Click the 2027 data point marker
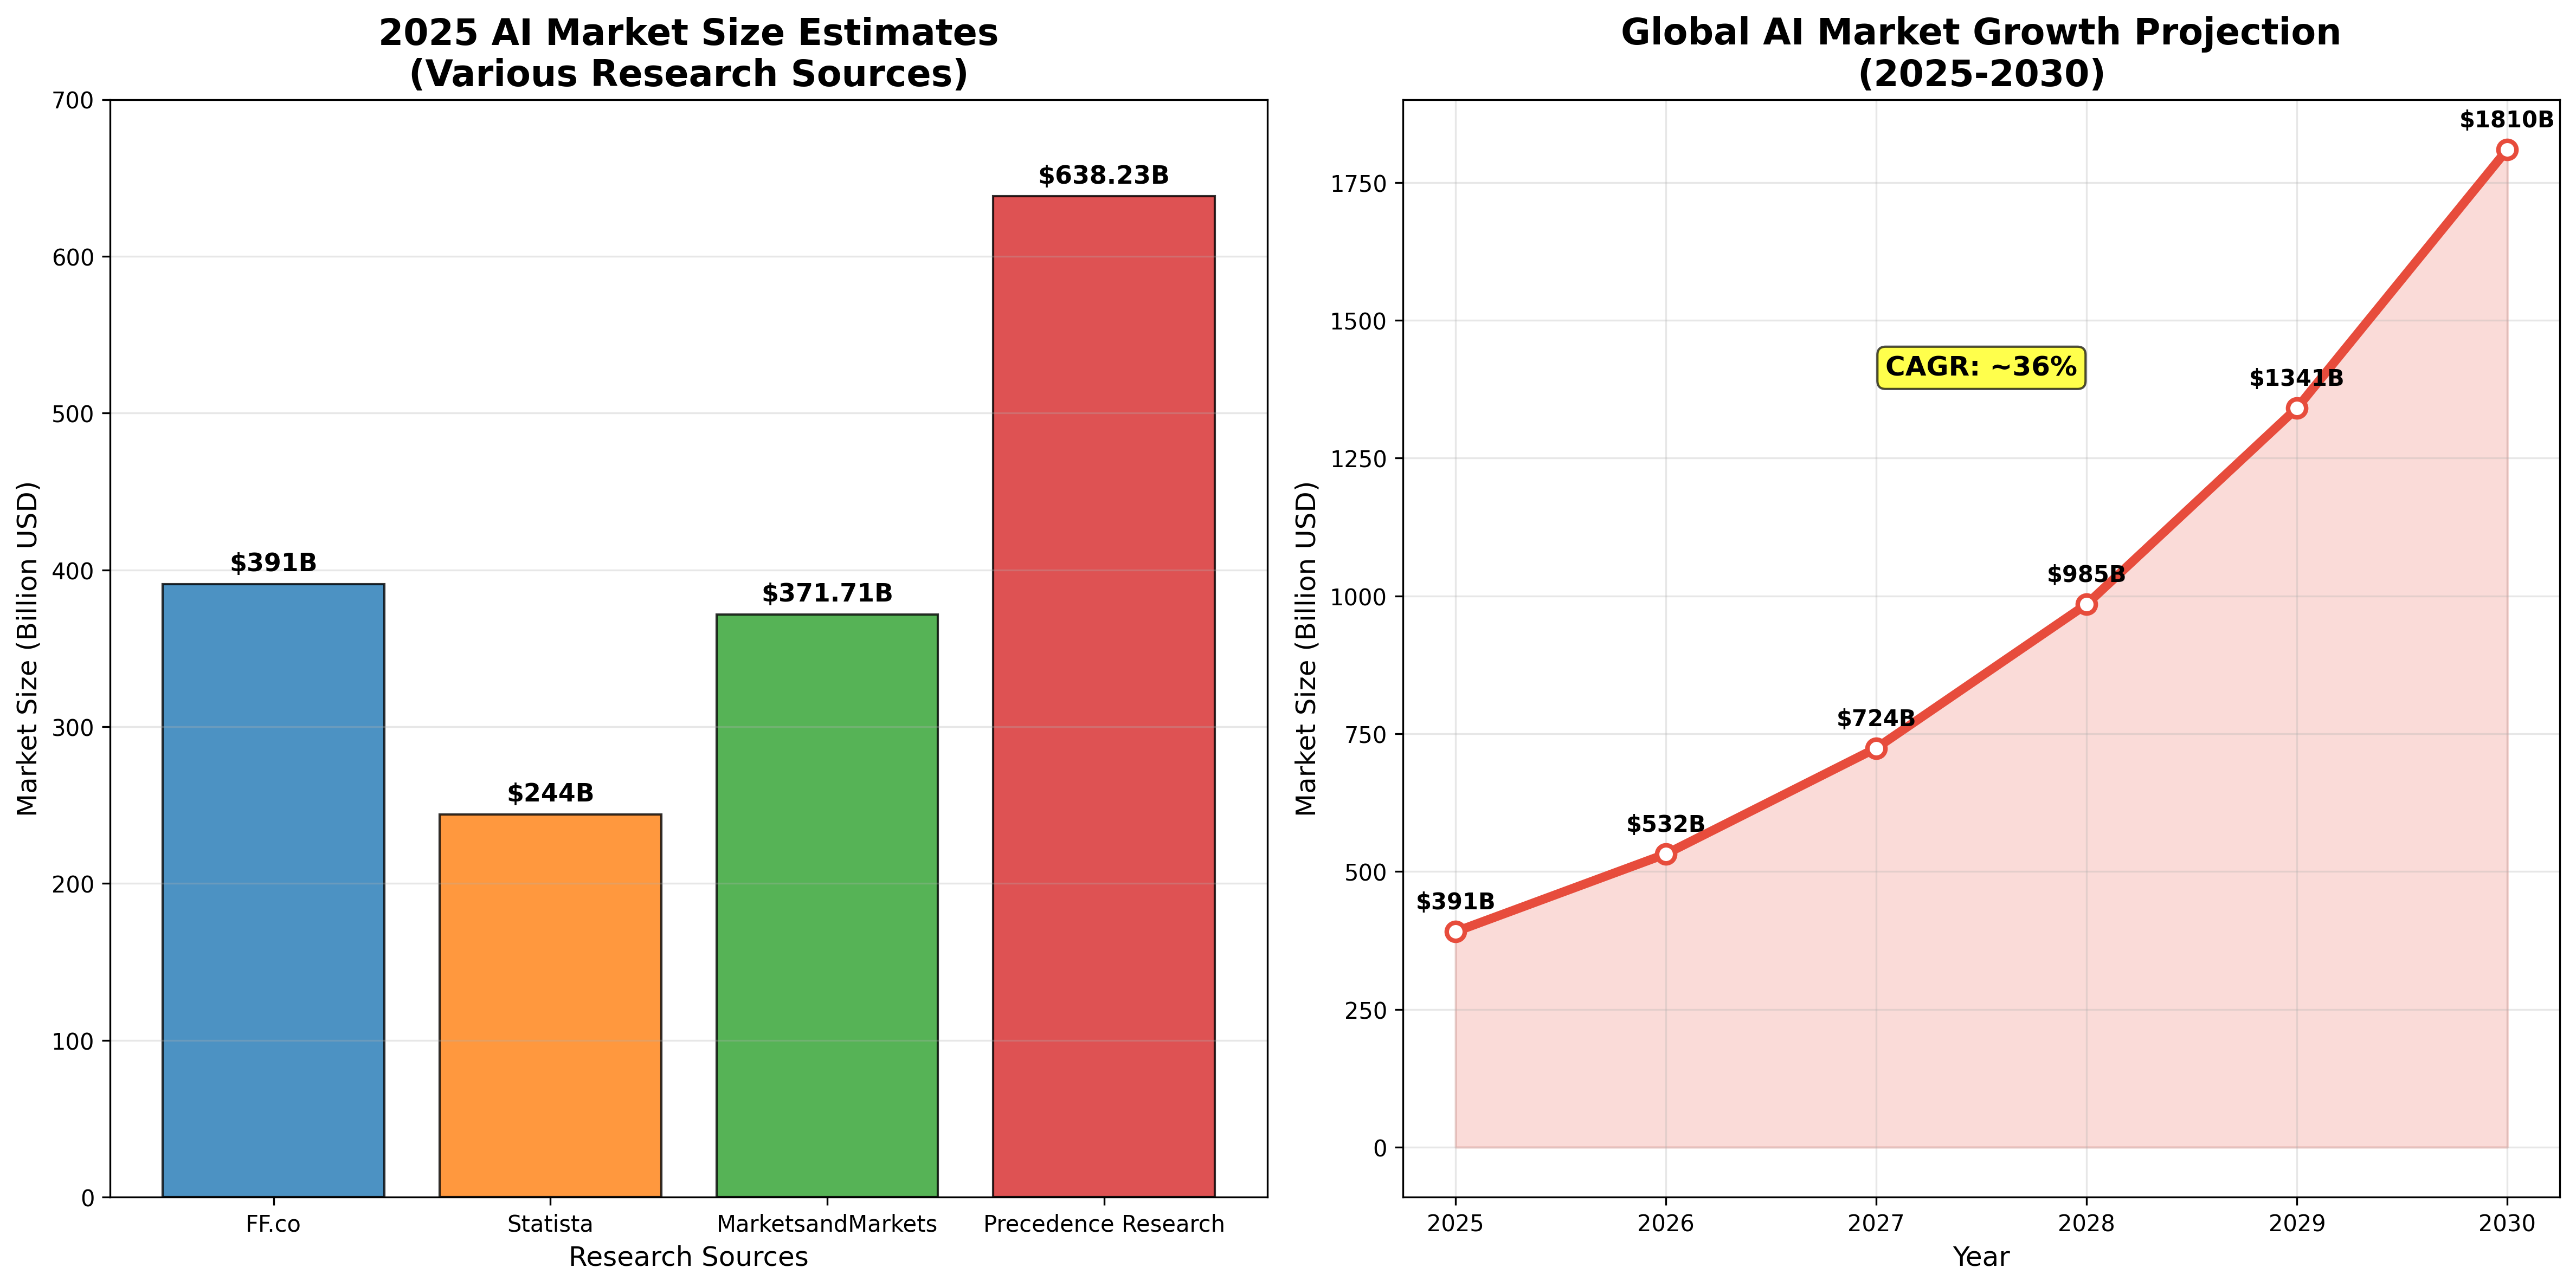 (1876, 748)
